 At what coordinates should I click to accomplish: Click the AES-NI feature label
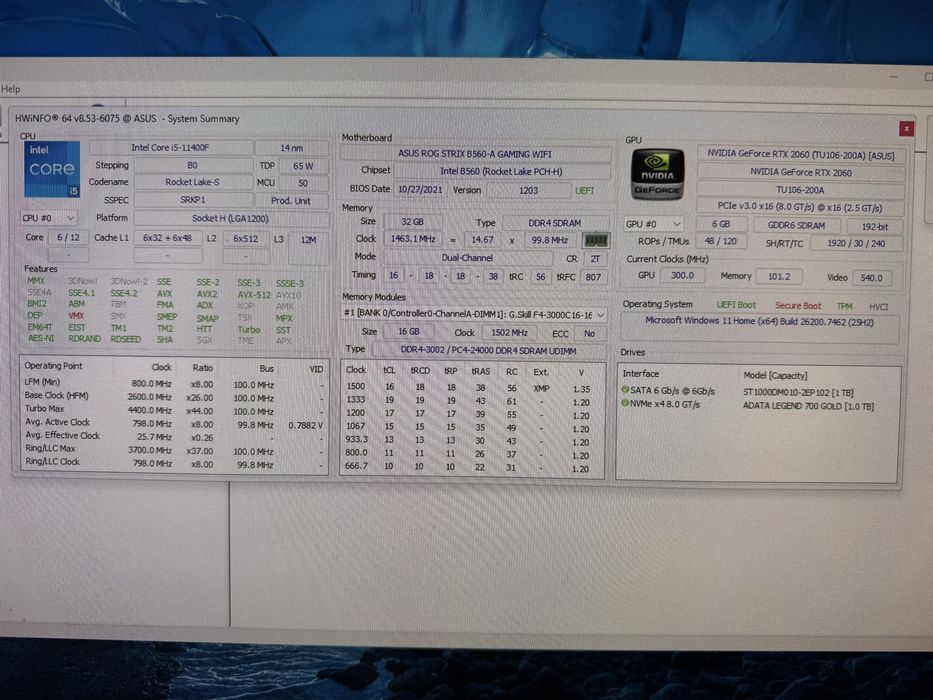(40, 338)
